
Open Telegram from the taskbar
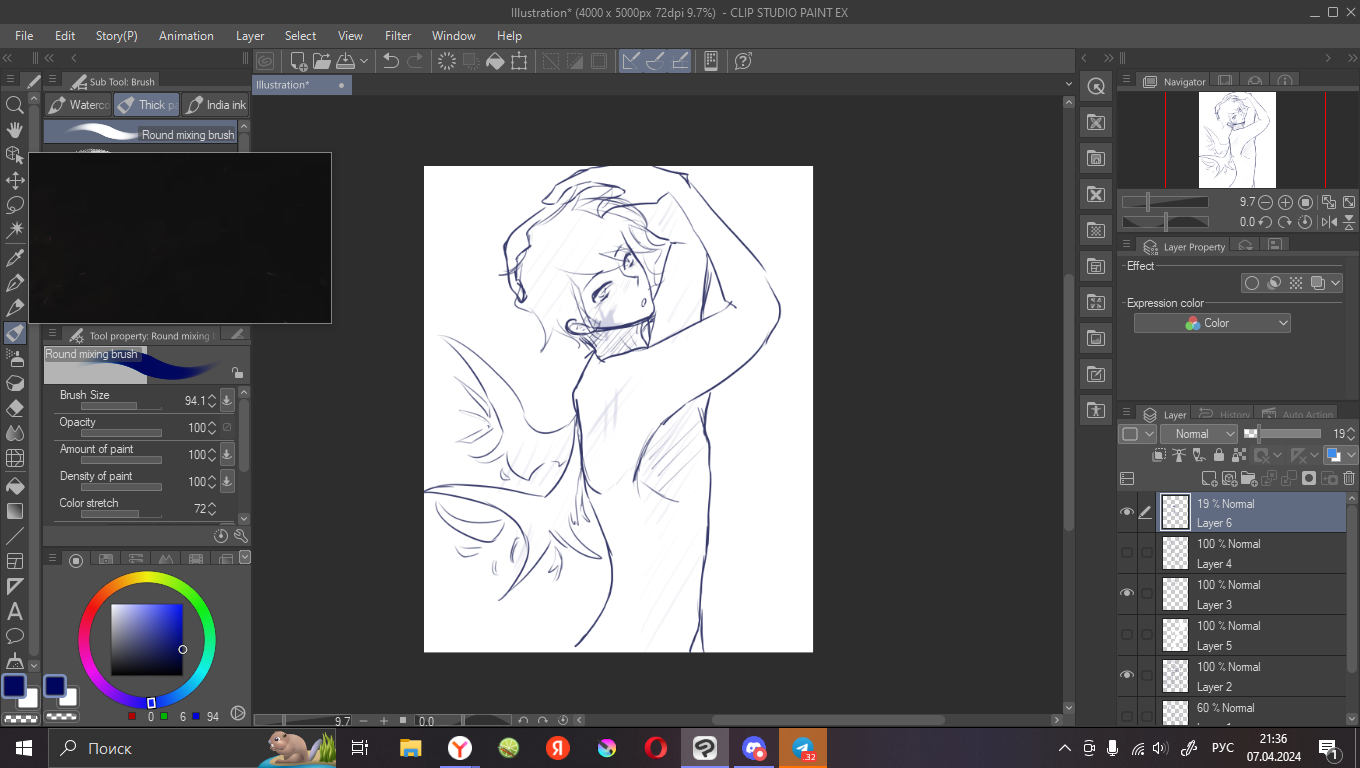pos(803,748)
